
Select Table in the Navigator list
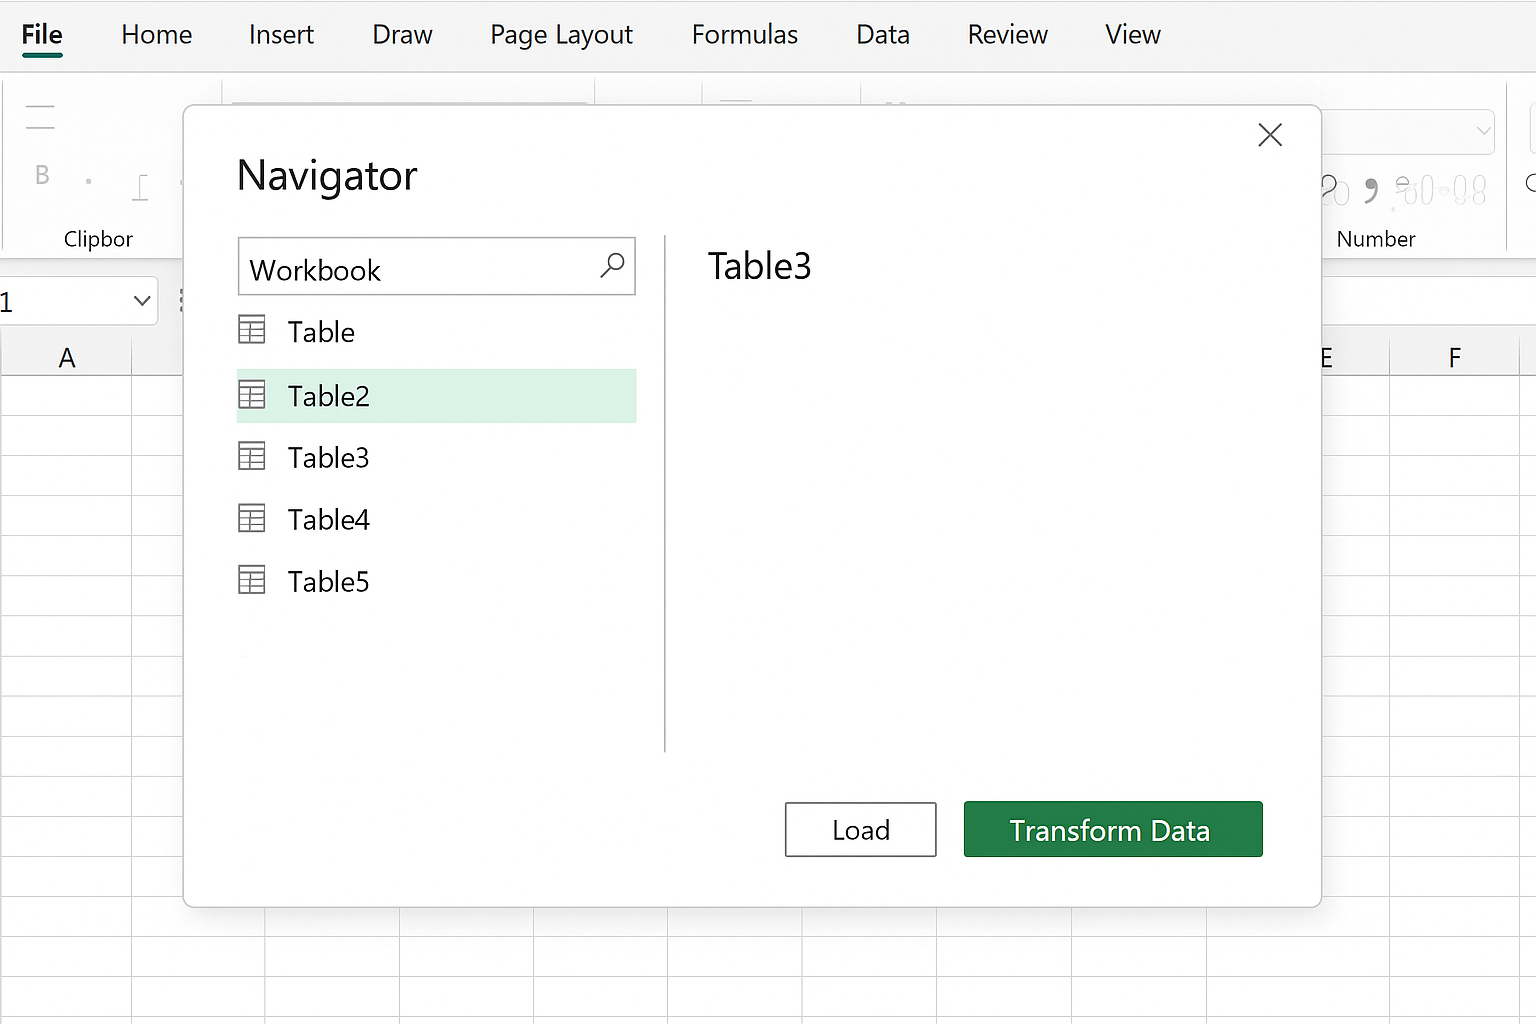(436, 332)
